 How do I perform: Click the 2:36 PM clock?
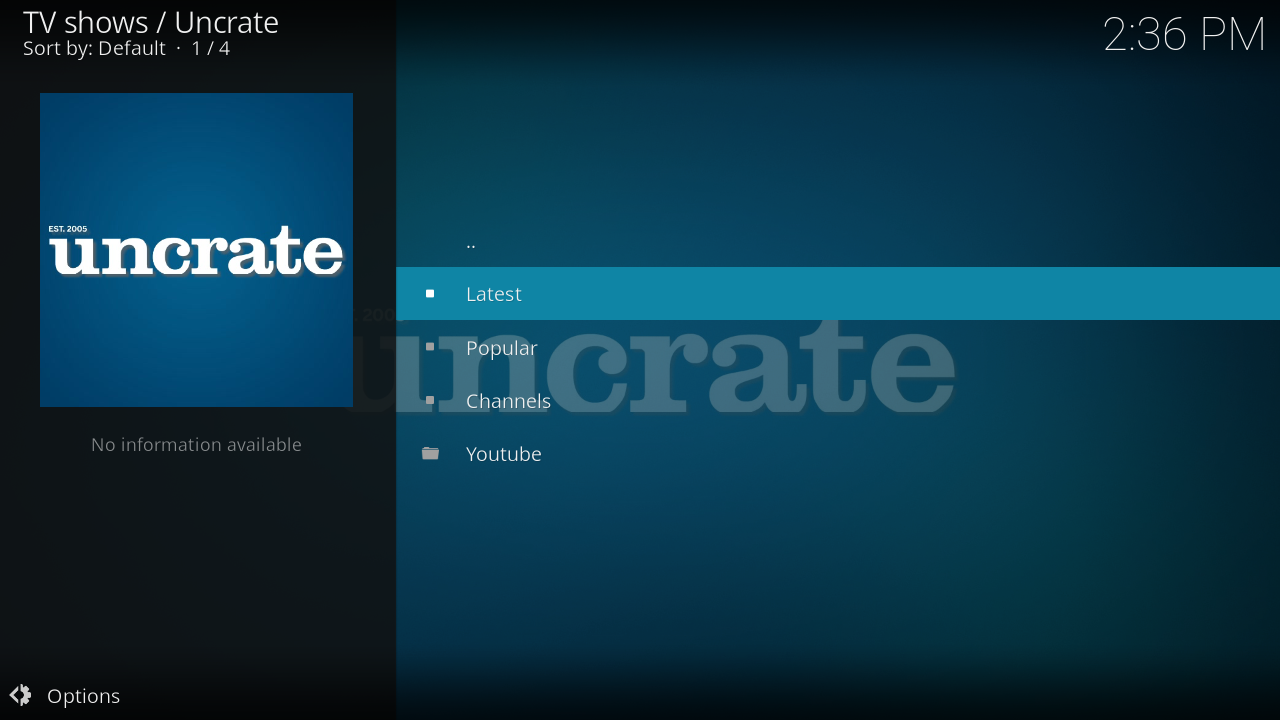1184,35
